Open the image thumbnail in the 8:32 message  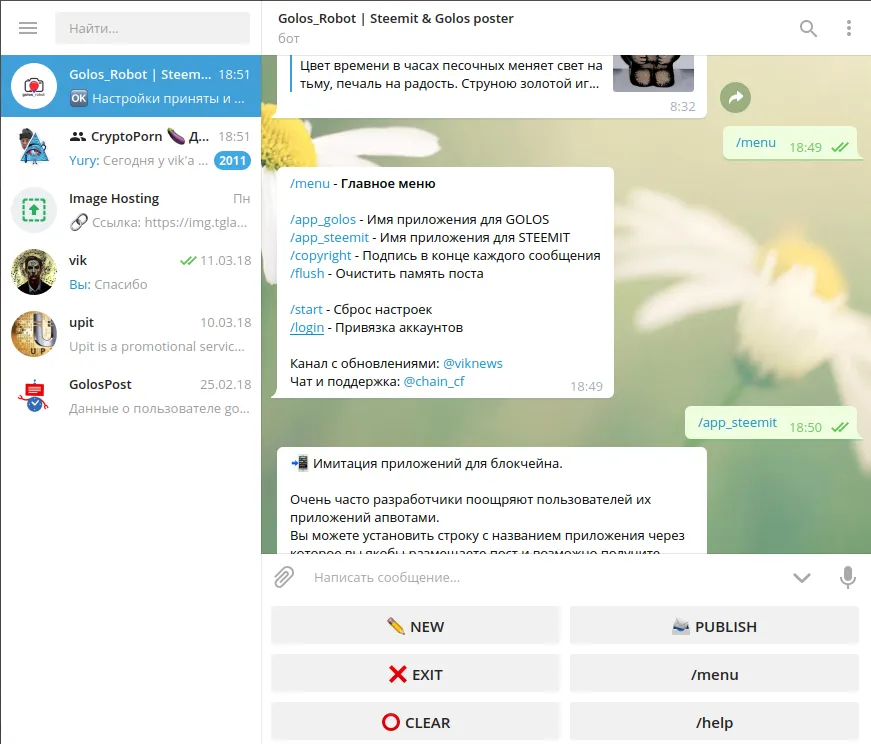coord(653,73)
